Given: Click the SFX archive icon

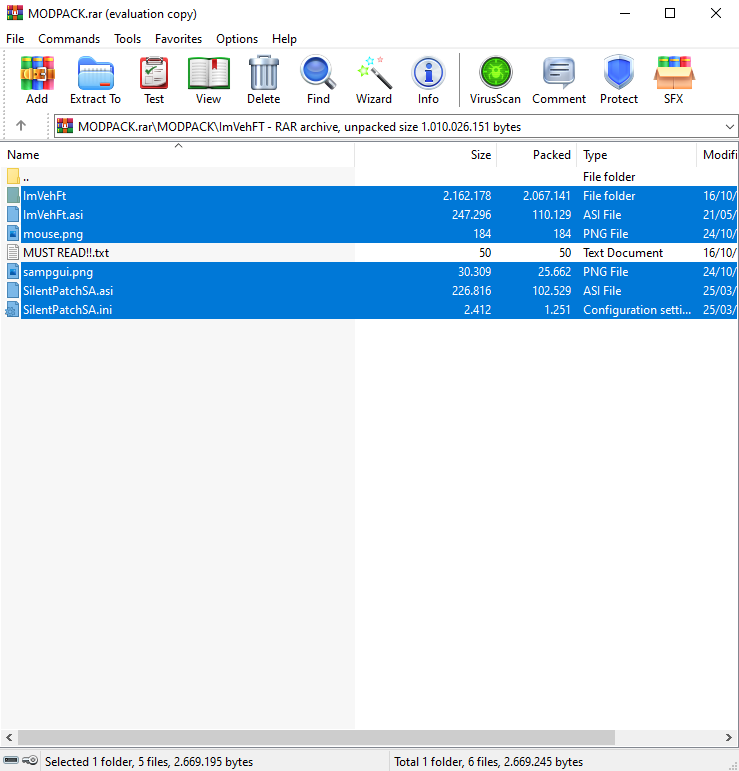Looking at the screenshot, I should coord(674,73).
